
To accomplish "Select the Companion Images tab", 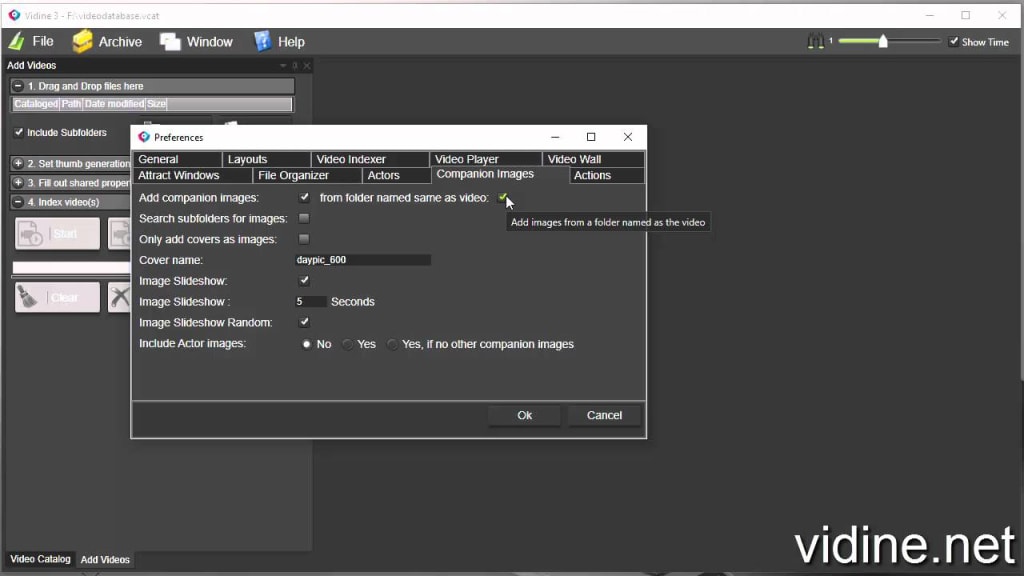I will click(x=500, y=174).
